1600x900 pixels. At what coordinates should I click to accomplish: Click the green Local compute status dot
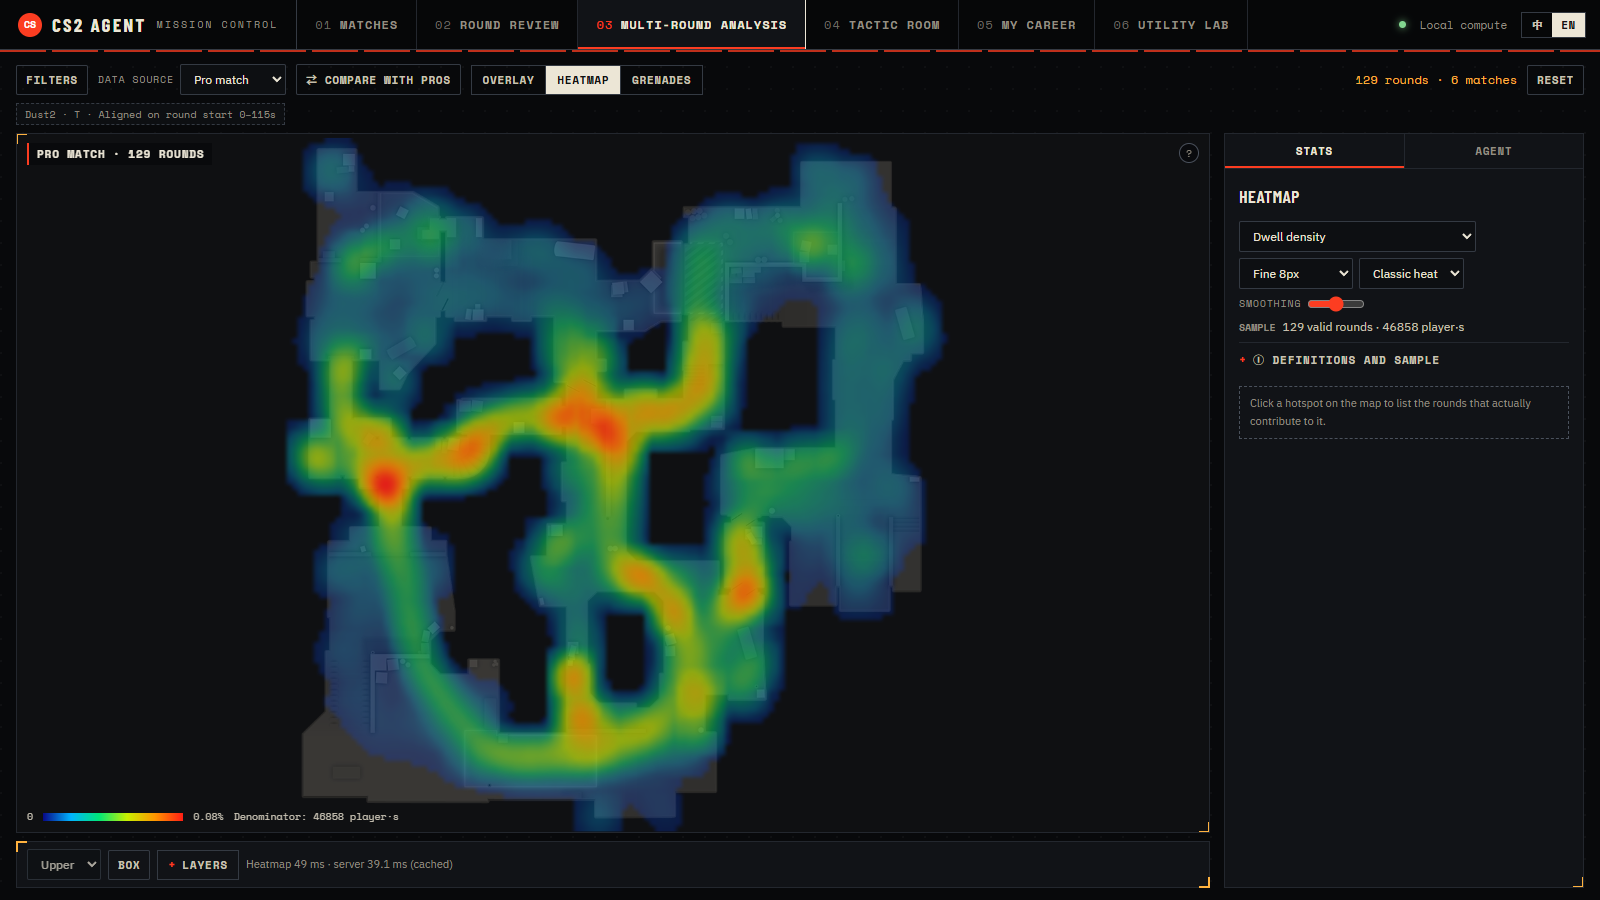tap(1402, 25)
